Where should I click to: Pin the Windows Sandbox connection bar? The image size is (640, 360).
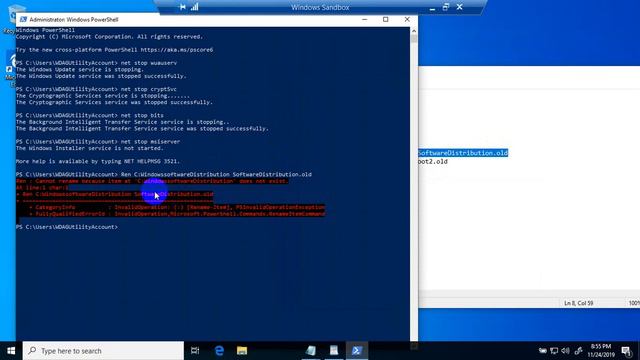coord(182,7)
